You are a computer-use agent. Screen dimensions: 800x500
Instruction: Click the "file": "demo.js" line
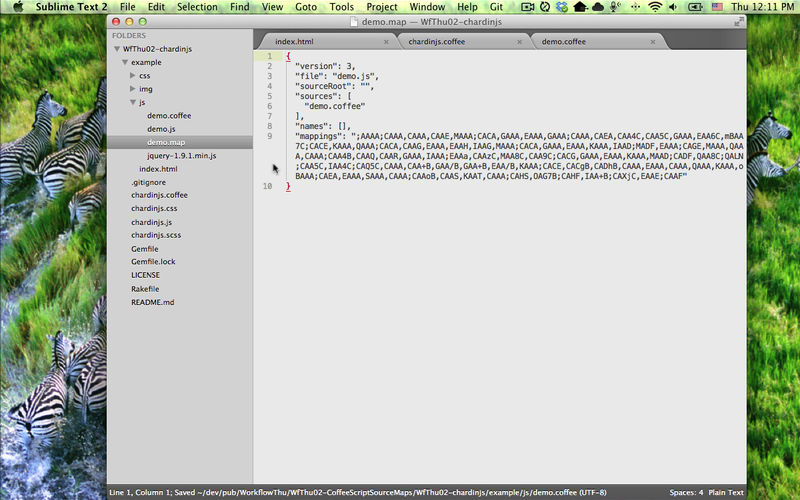[337, 77]
